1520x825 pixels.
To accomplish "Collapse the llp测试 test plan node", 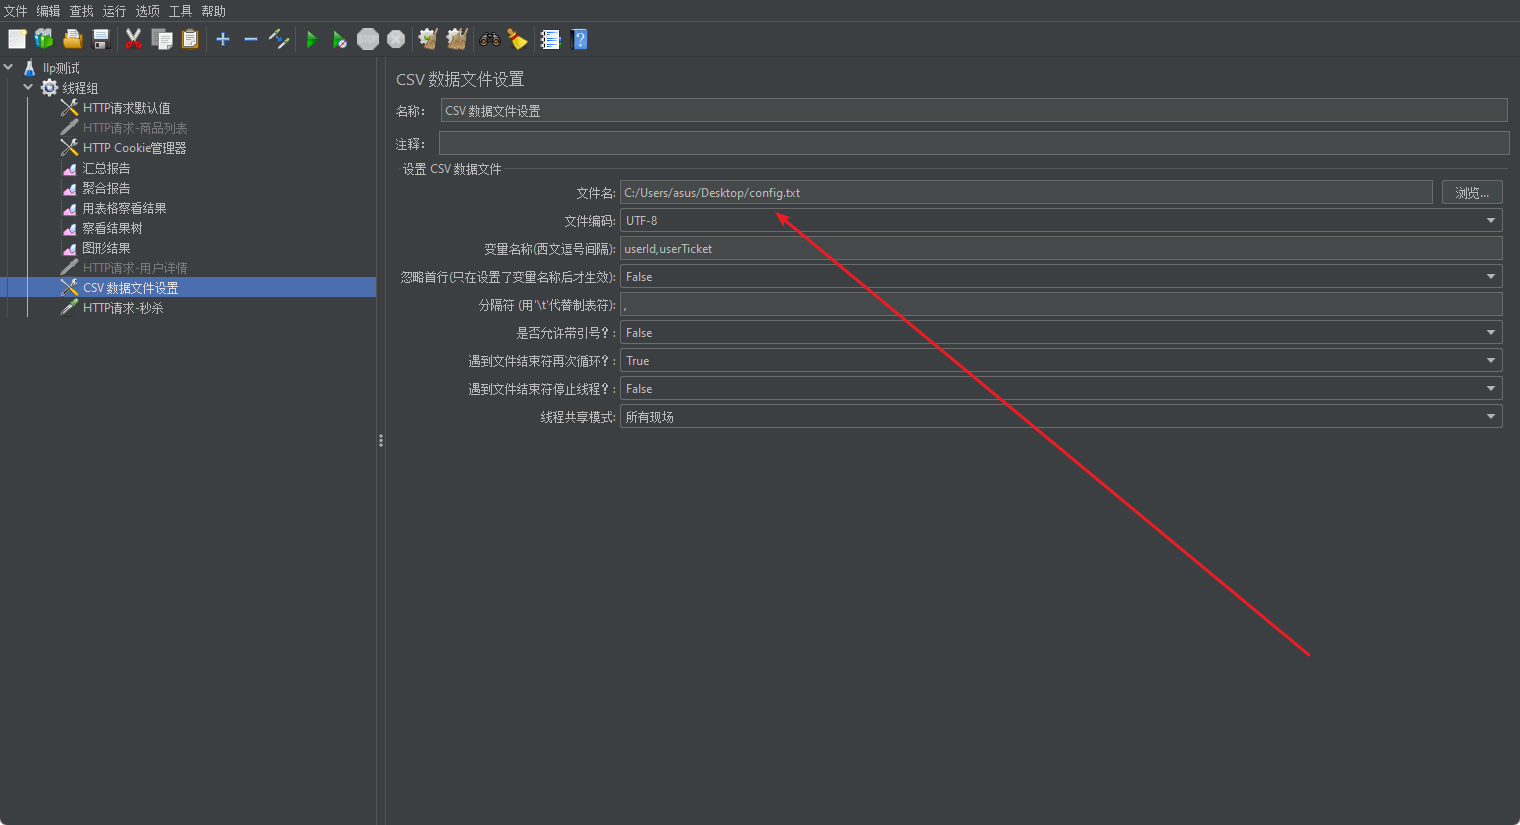I will point(9,68).
